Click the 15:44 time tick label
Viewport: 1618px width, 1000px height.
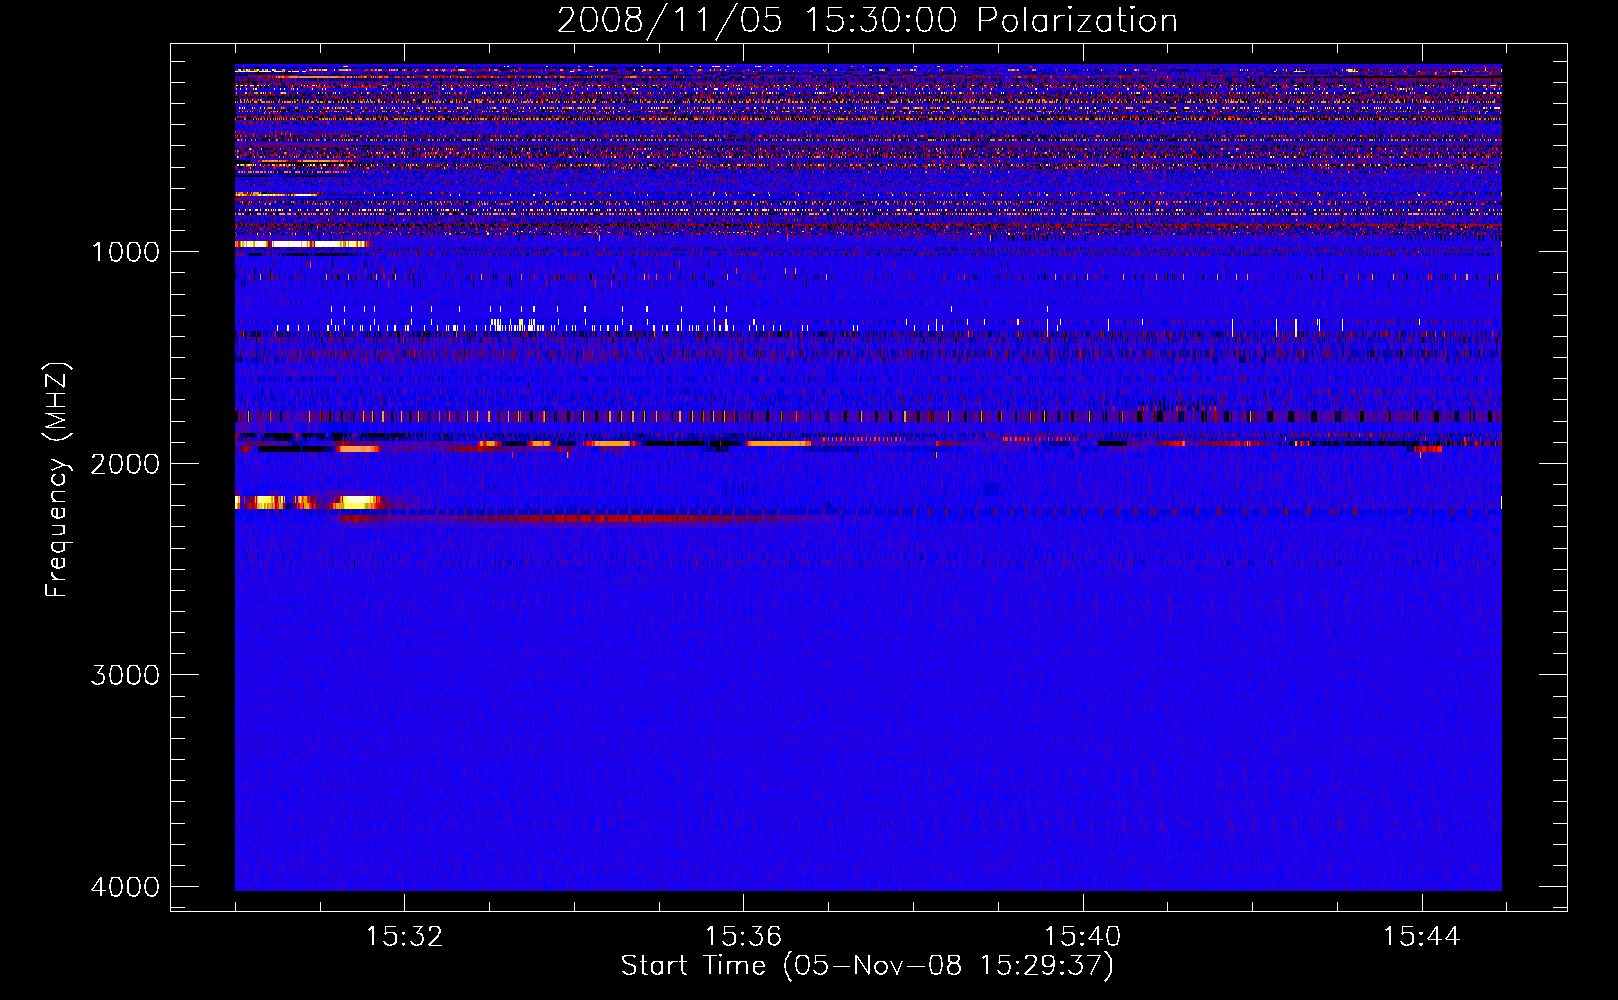[x=1421, y=937]
